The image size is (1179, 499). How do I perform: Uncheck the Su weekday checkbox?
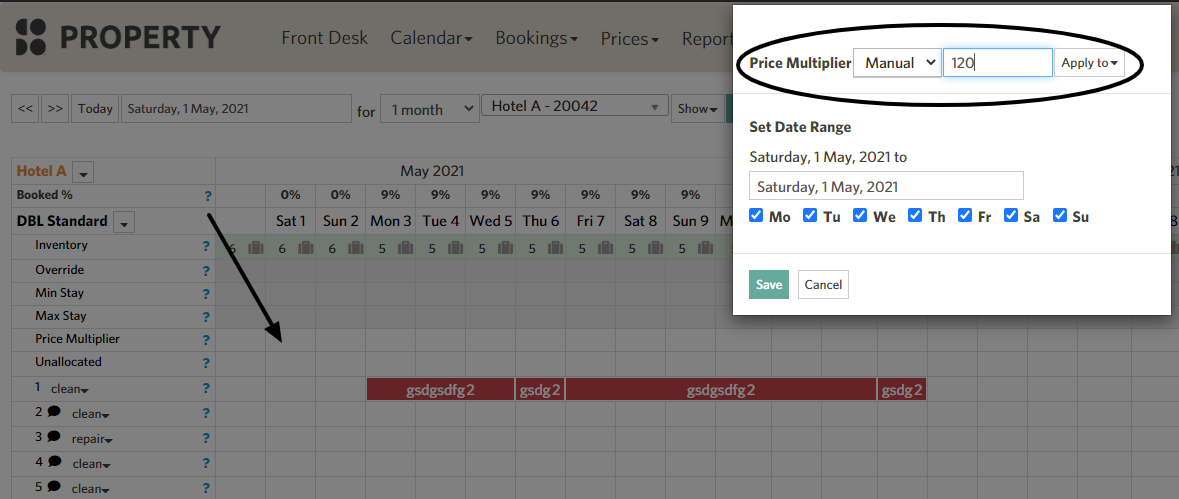(1059, 216)
